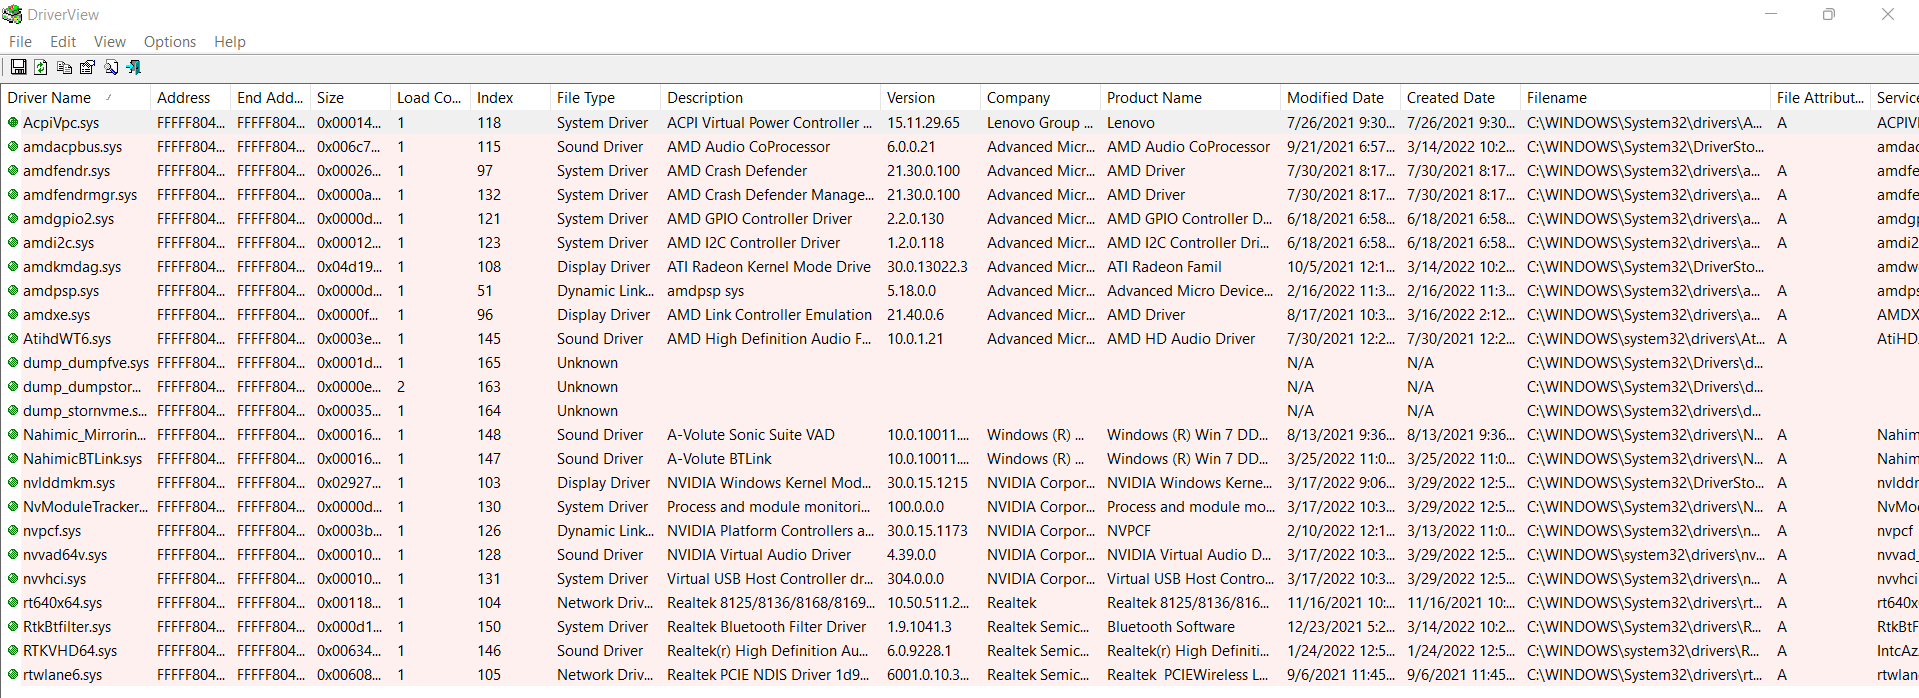This screenshot has height=698, width=1919.
Task: Click the DriverView app icon in title bar
Action: tap(12, 14)
